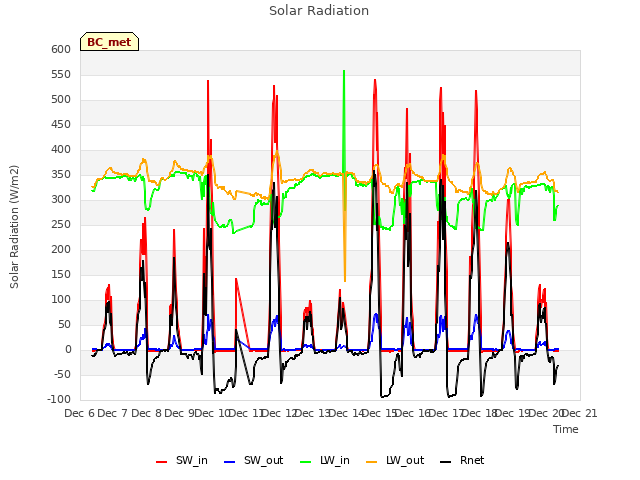Click the Solar Radiation (W/m2) y-axis label

coord(14,227)
